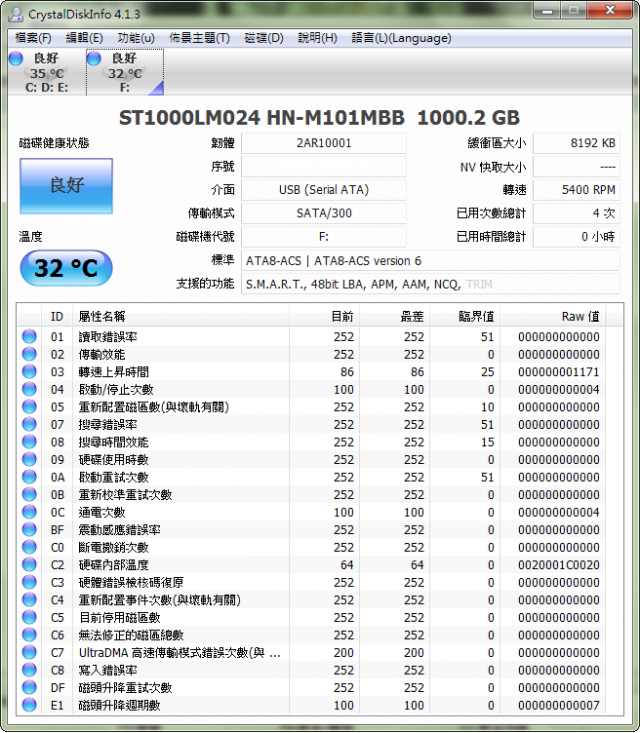Open the 磁碟(D) menu

pyautogui.click(x=264, y=38)
